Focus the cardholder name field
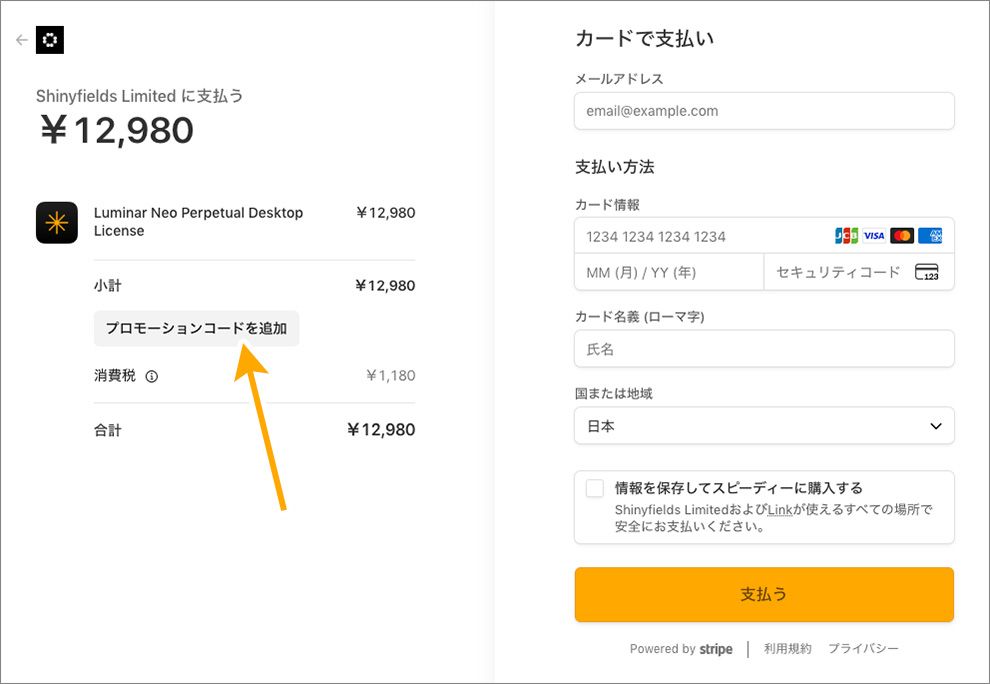 [764, 349]
